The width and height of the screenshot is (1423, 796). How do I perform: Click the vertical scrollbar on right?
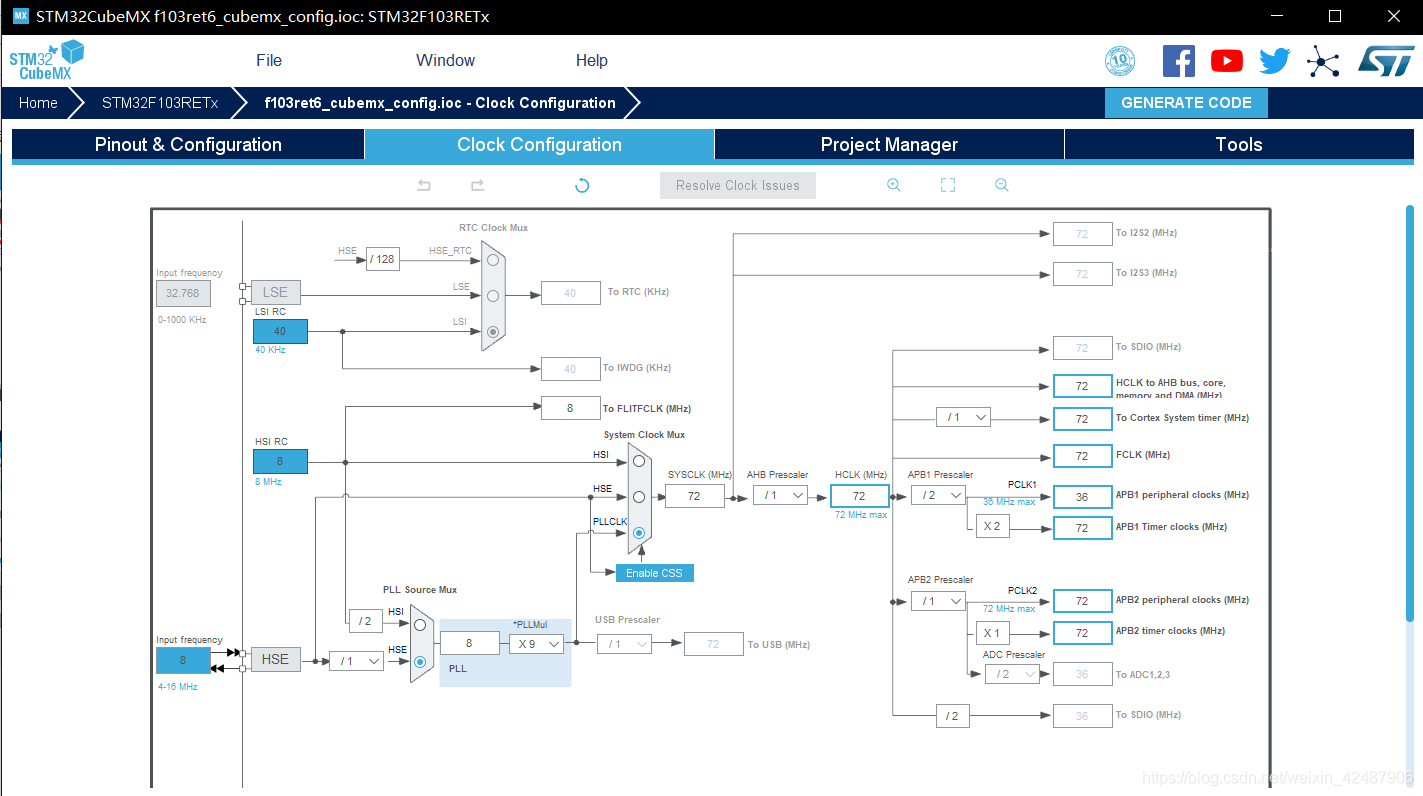click(x=1410, y=412)
